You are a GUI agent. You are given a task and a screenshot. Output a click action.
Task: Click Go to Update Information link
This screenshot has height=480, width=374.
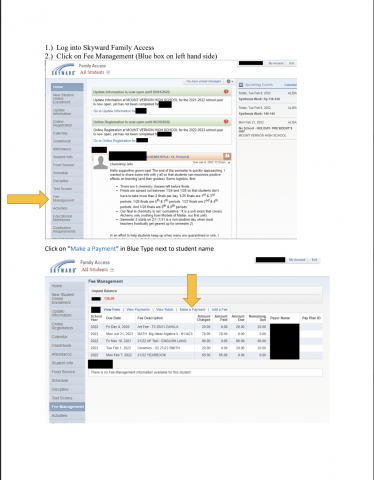(x=114, y=111)
